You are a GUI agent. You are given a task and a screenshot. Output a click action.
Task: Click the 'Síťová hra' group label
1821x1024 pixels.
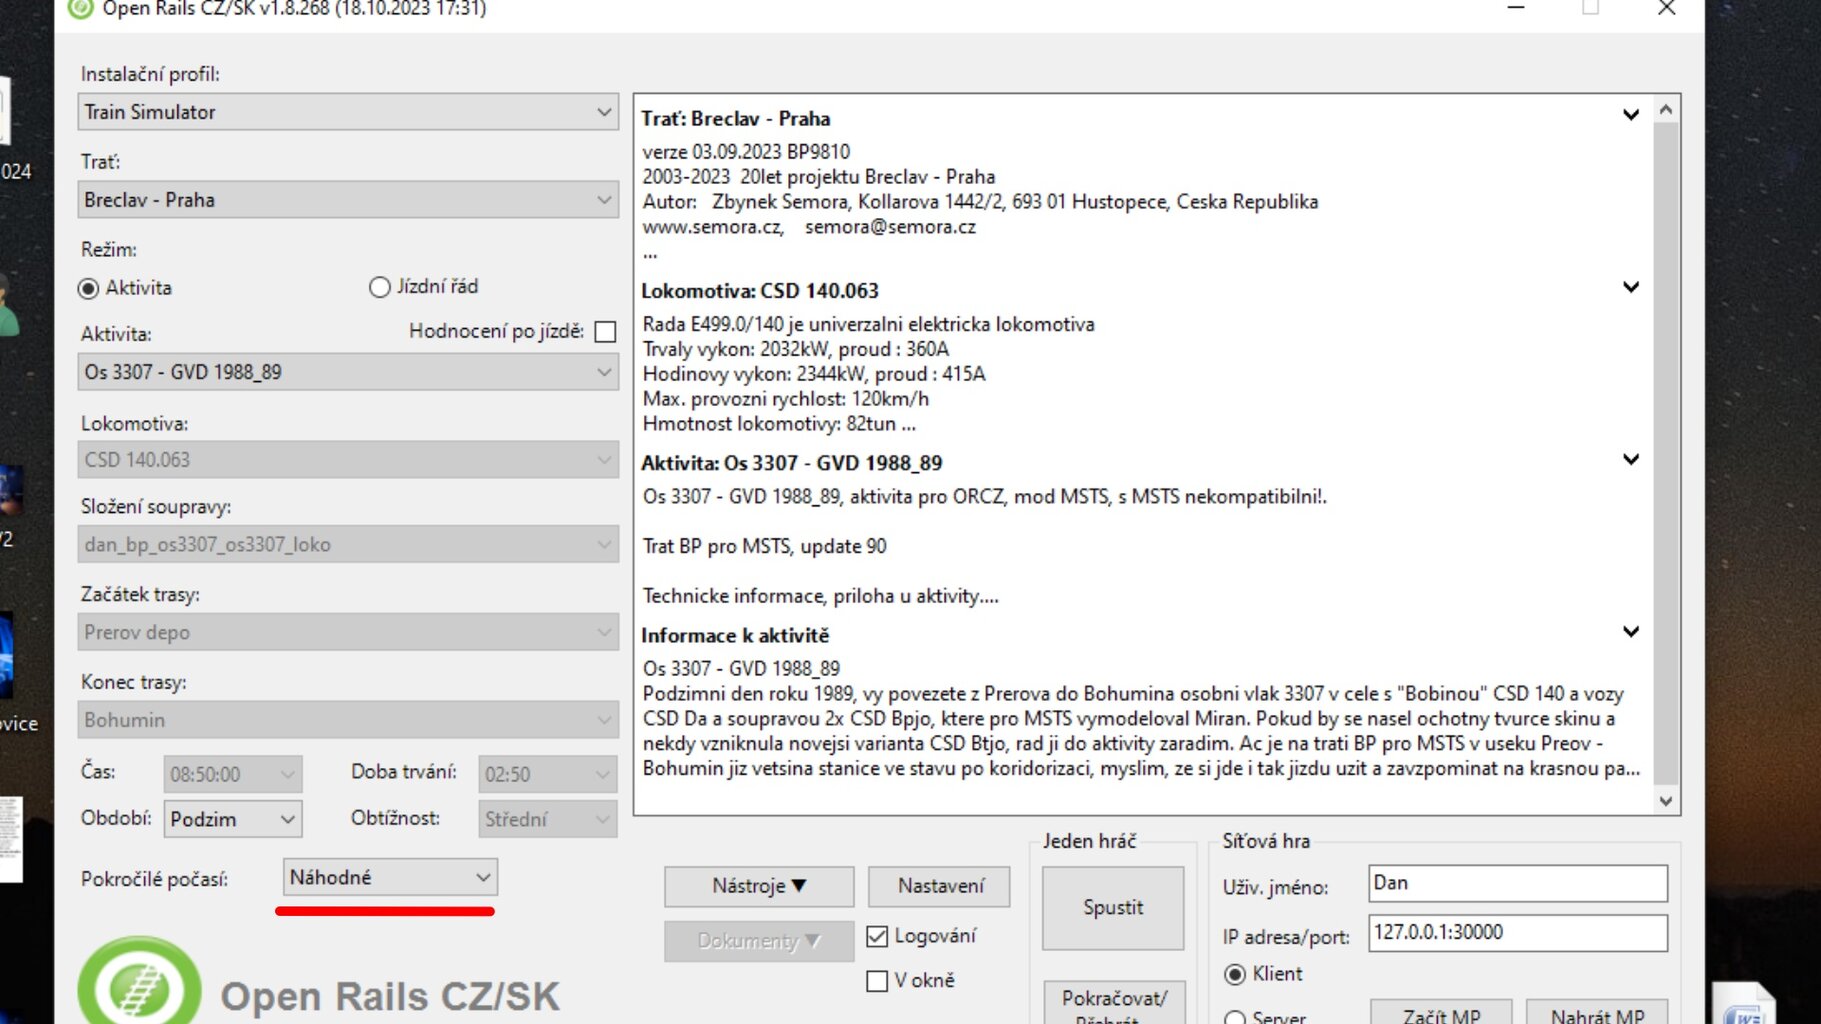coord(1265,841)
